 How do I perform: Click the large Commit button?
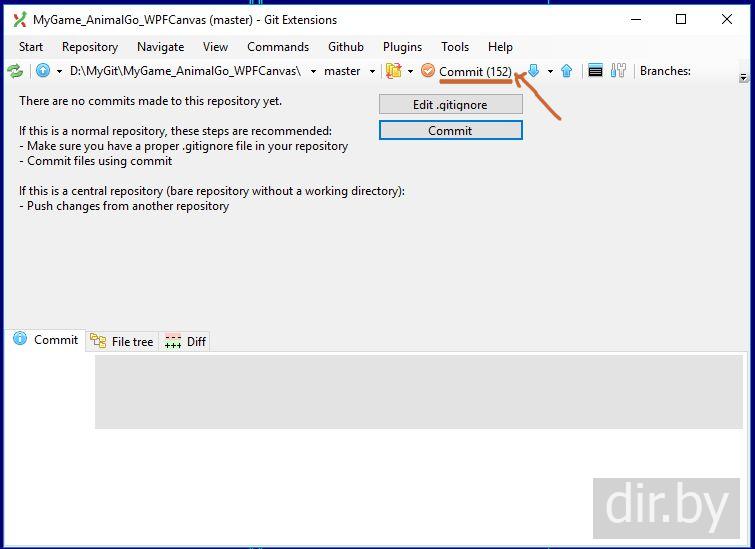point(451,130)
